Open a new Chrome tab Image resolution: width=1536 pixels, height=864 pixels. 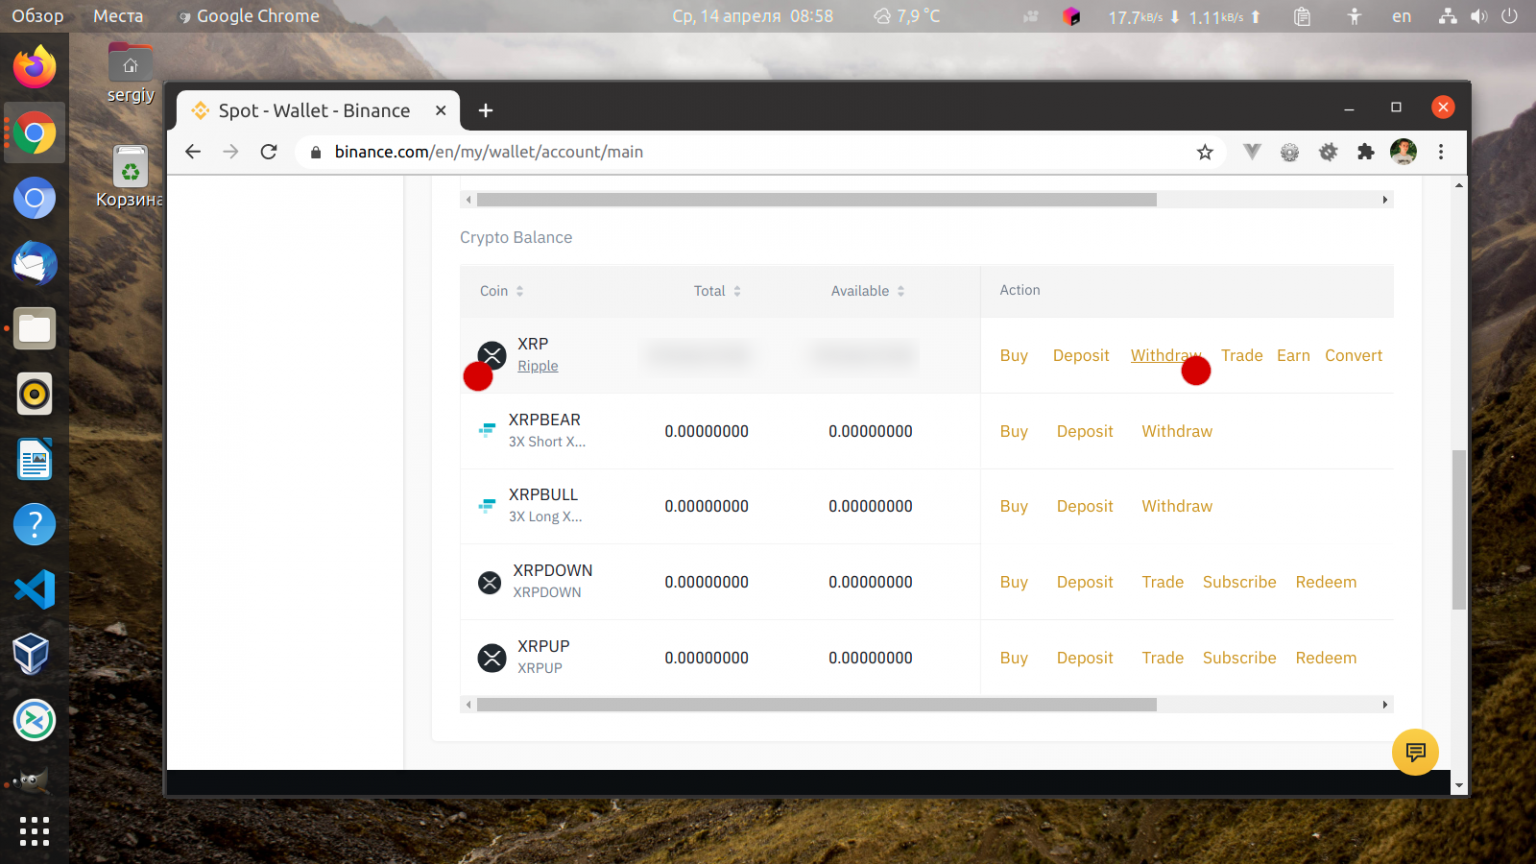[486, 111]
